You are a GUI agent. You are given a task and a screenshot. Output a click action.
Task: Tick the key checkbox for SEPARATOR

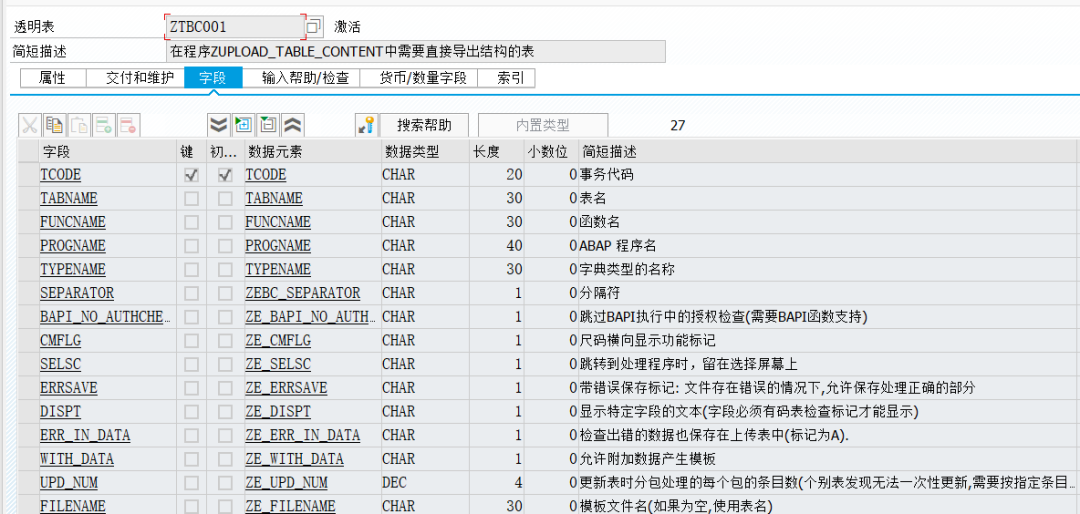coord(191,294)
